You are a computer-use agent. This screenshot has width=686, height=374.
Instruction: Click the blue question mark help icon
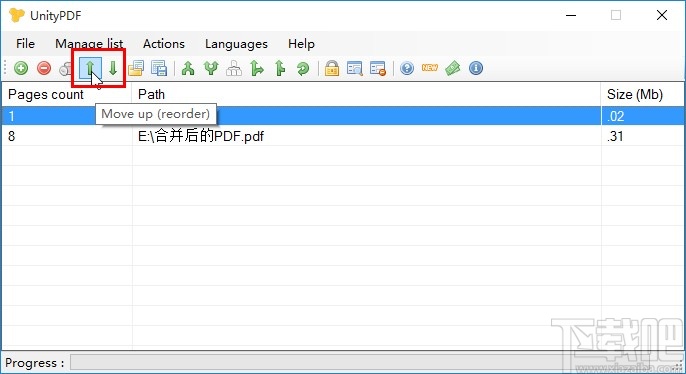[406, 68]
